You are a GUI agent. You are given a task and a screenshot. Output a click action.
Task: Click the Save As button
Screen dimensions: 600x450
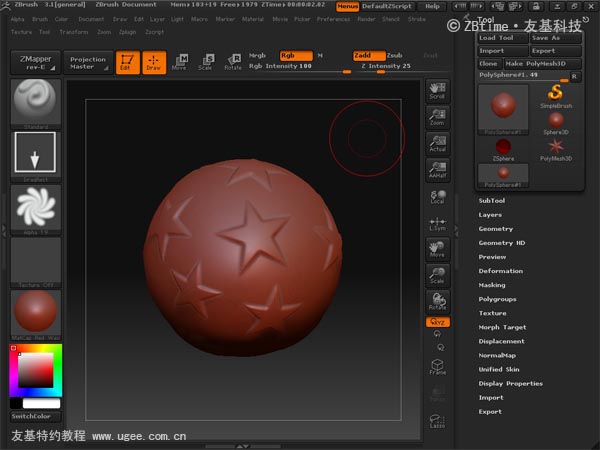coord(556,38)
